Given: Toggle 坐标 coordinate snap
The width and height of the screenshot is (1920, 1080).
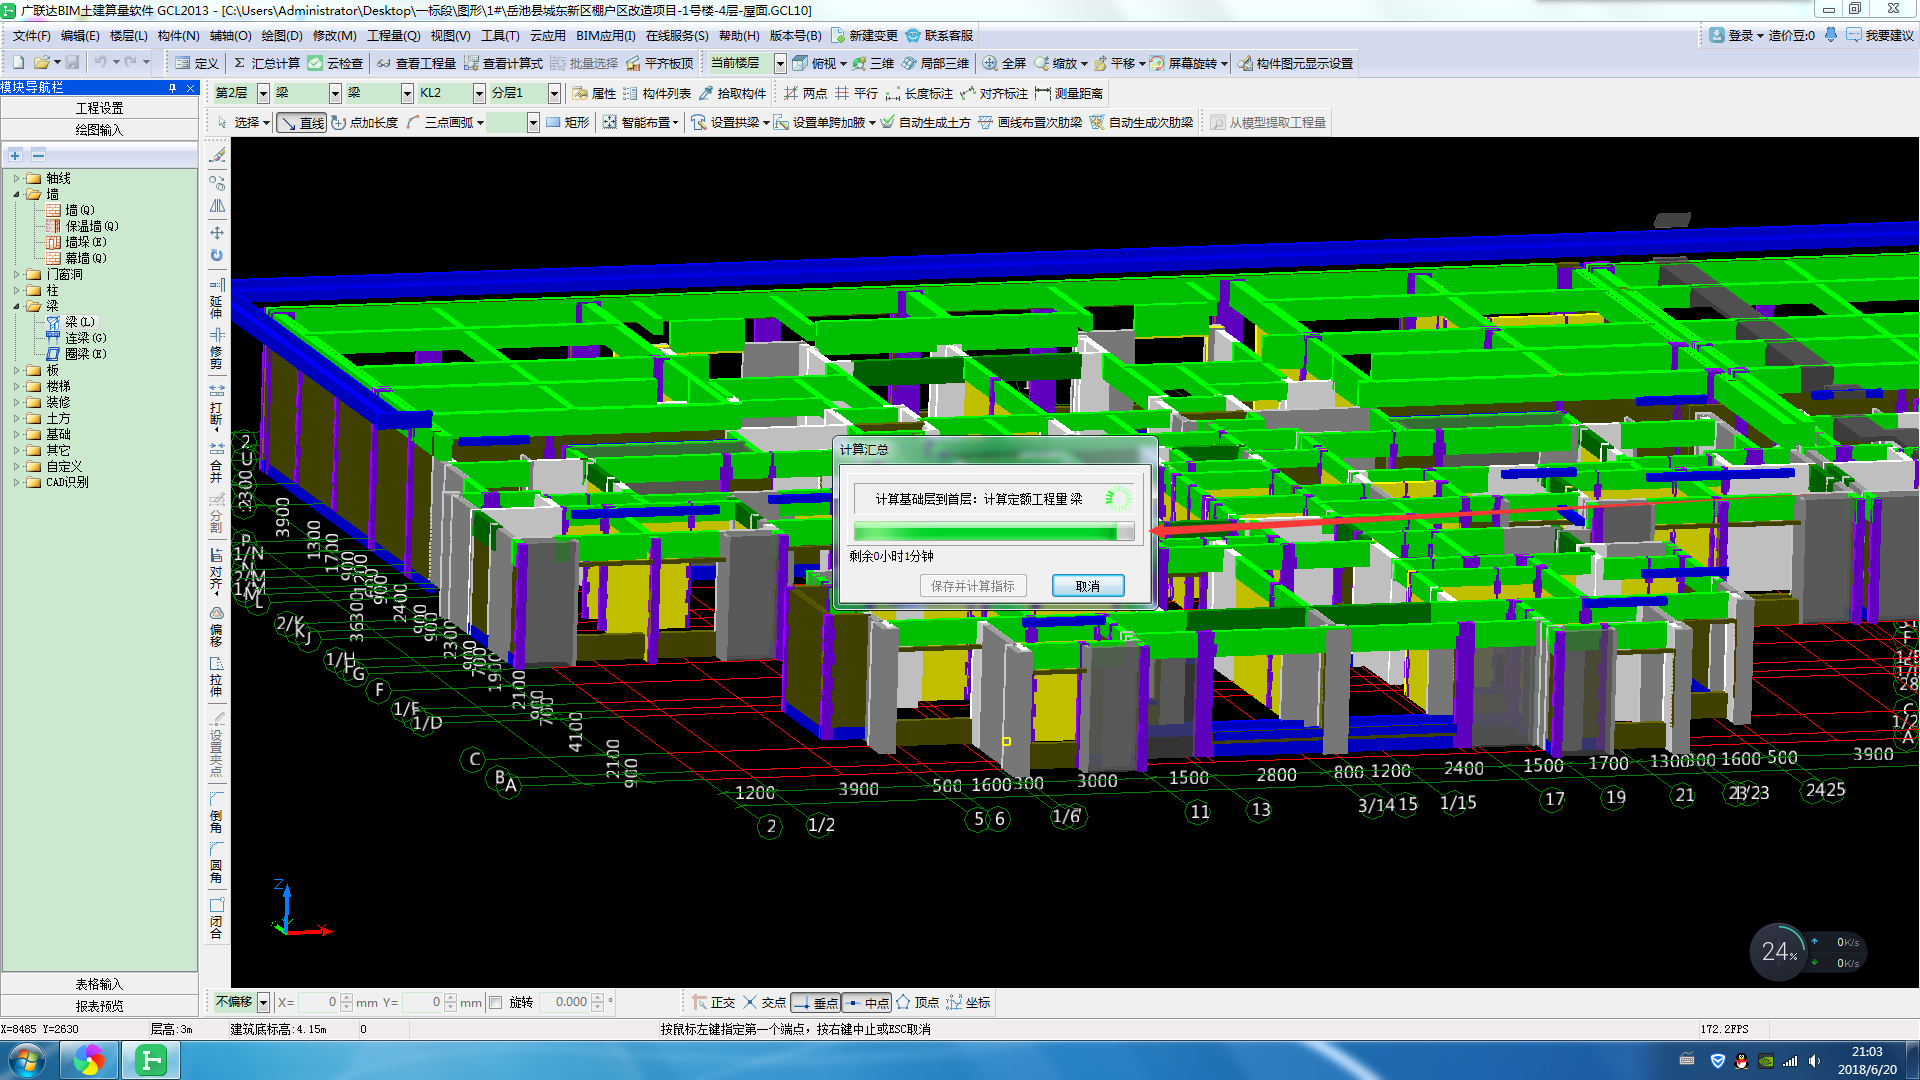Looking at the screenshot, I should pos(968,1002).
